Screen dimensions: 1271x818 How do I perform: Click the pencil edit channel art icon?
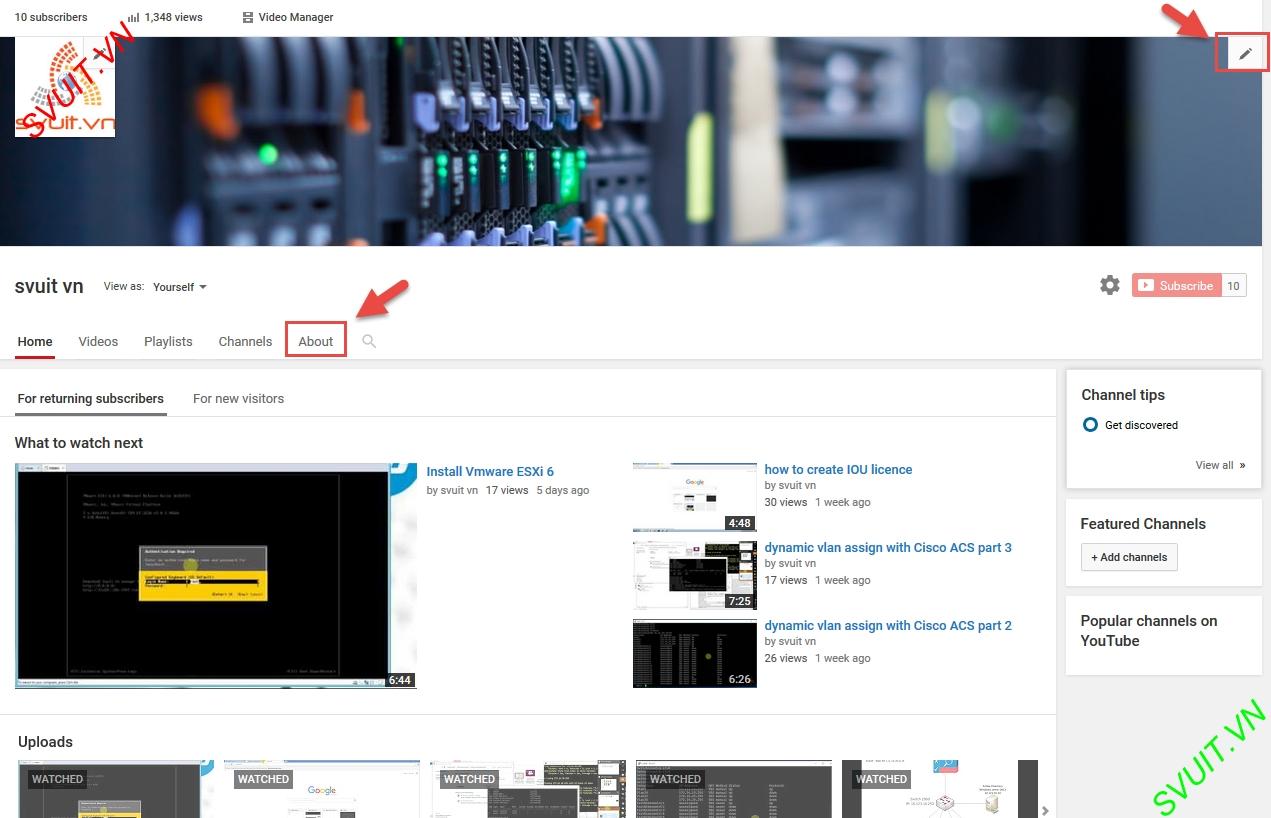(x=1245, y=54)
